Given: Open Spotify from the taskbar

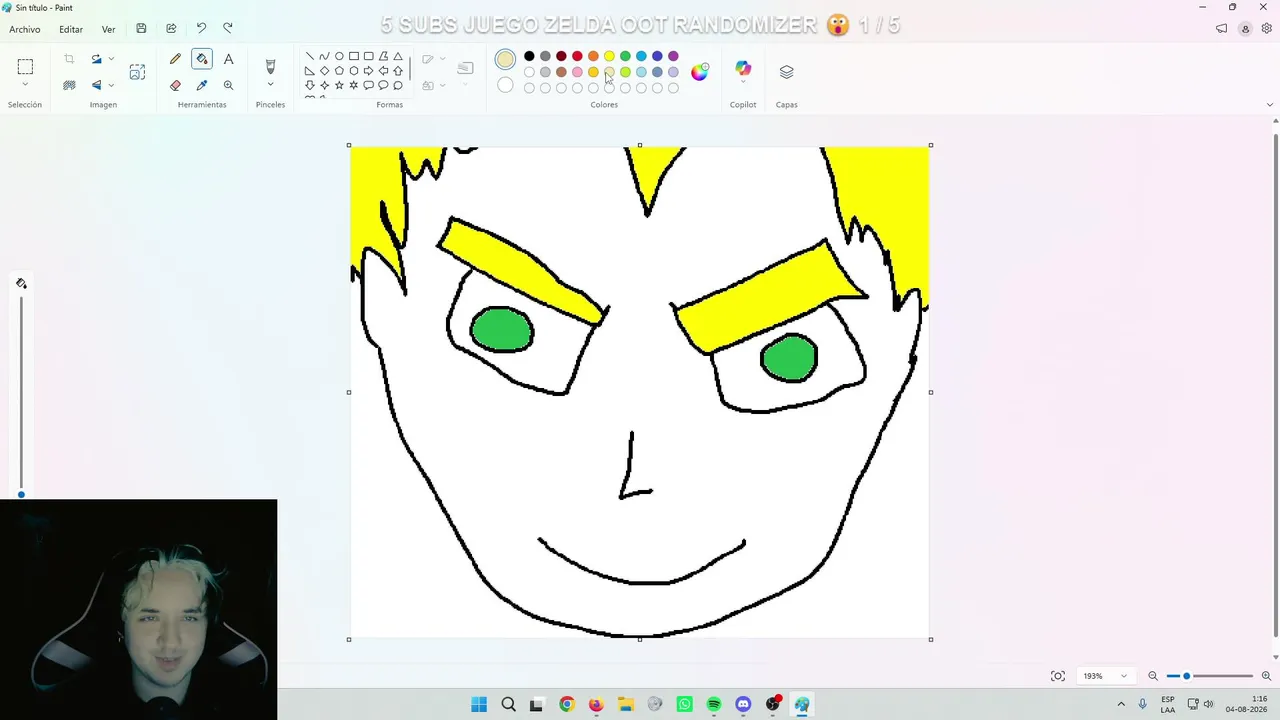Looking at the screenshot, I should (714, 704).
